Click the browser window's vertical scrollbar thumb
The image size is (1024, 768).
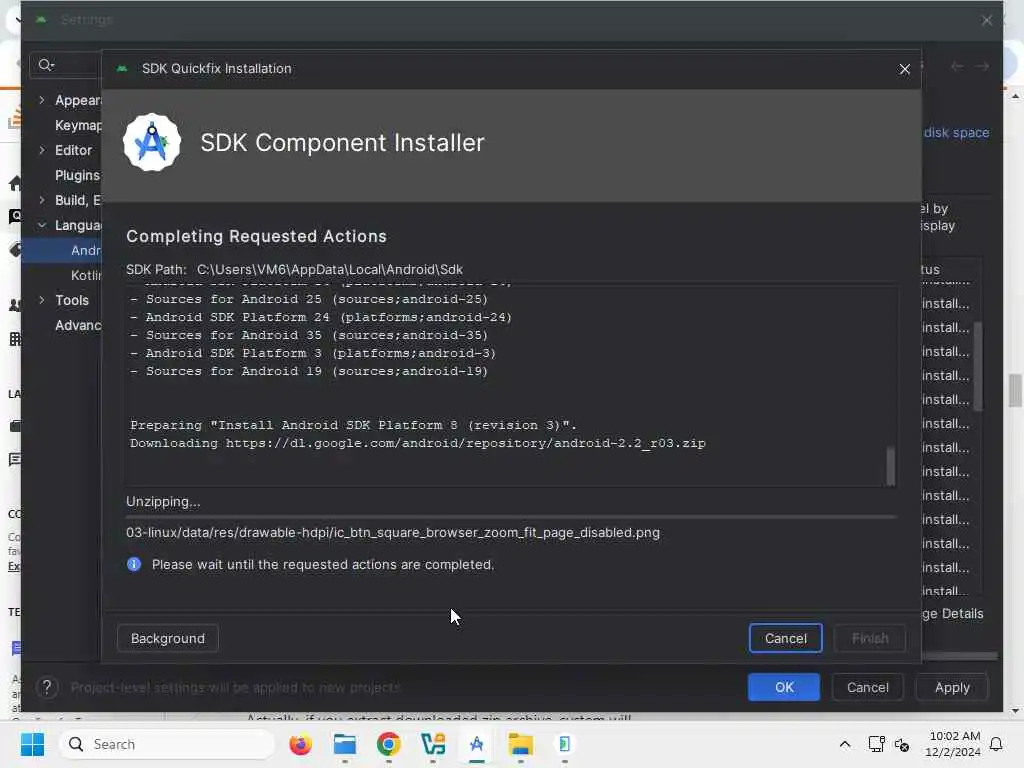[x=1015, y=390]
